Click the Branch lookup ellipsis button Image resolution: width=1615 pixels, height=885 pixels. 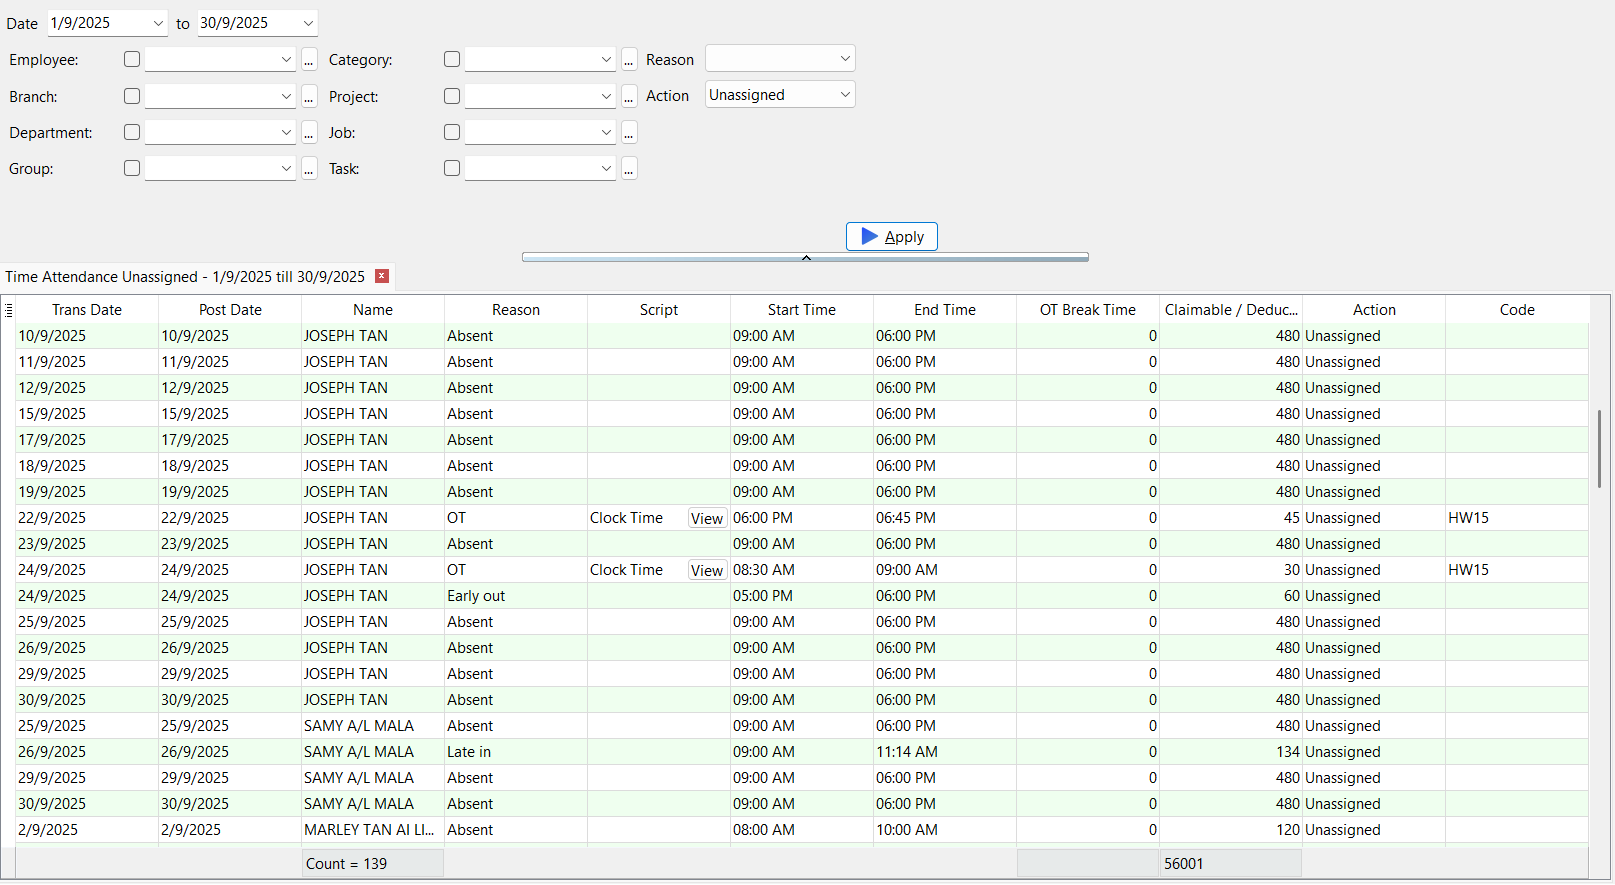(309, 96)
